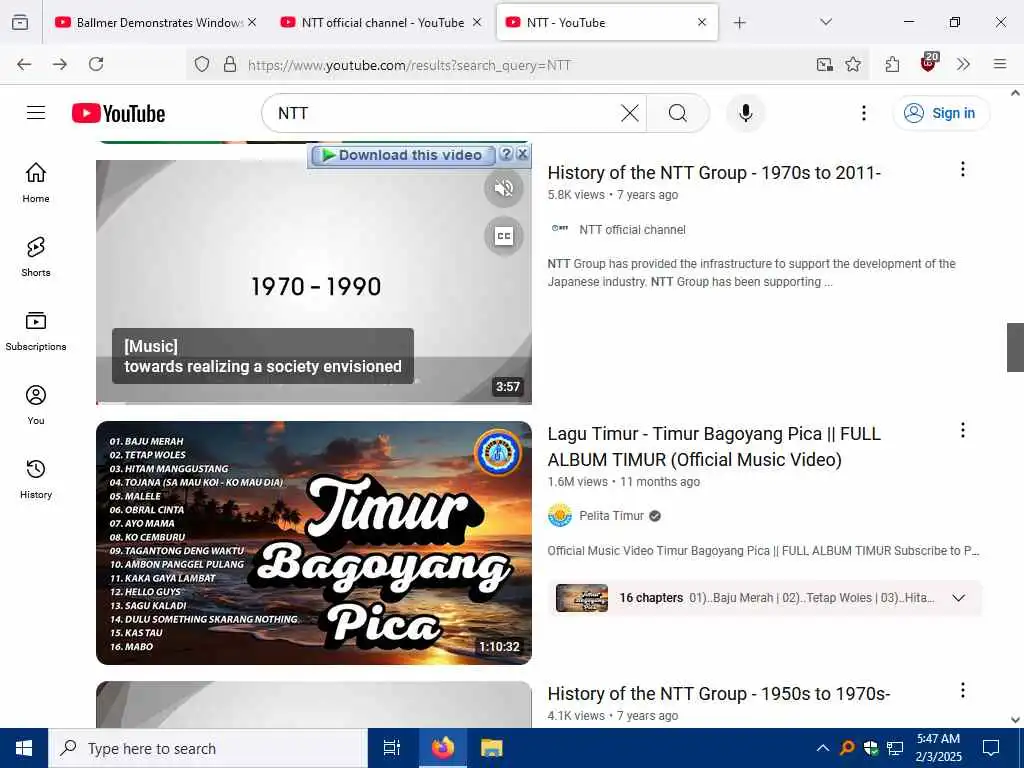Open Home in the YouTube sidebar
Screen dimensions: 1024x768
[36, 183]
